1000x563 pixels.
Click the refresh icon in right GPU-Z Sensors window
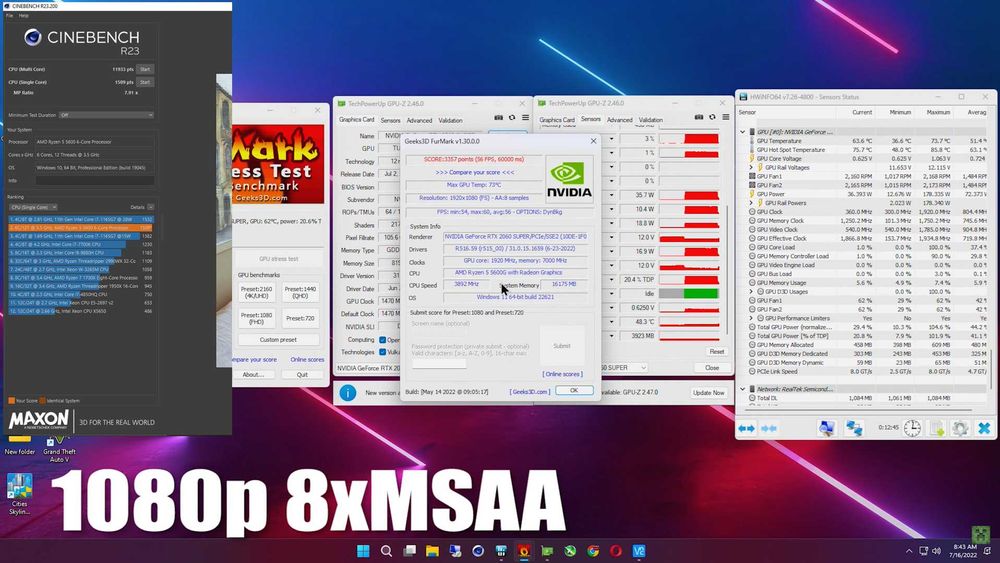712,117
